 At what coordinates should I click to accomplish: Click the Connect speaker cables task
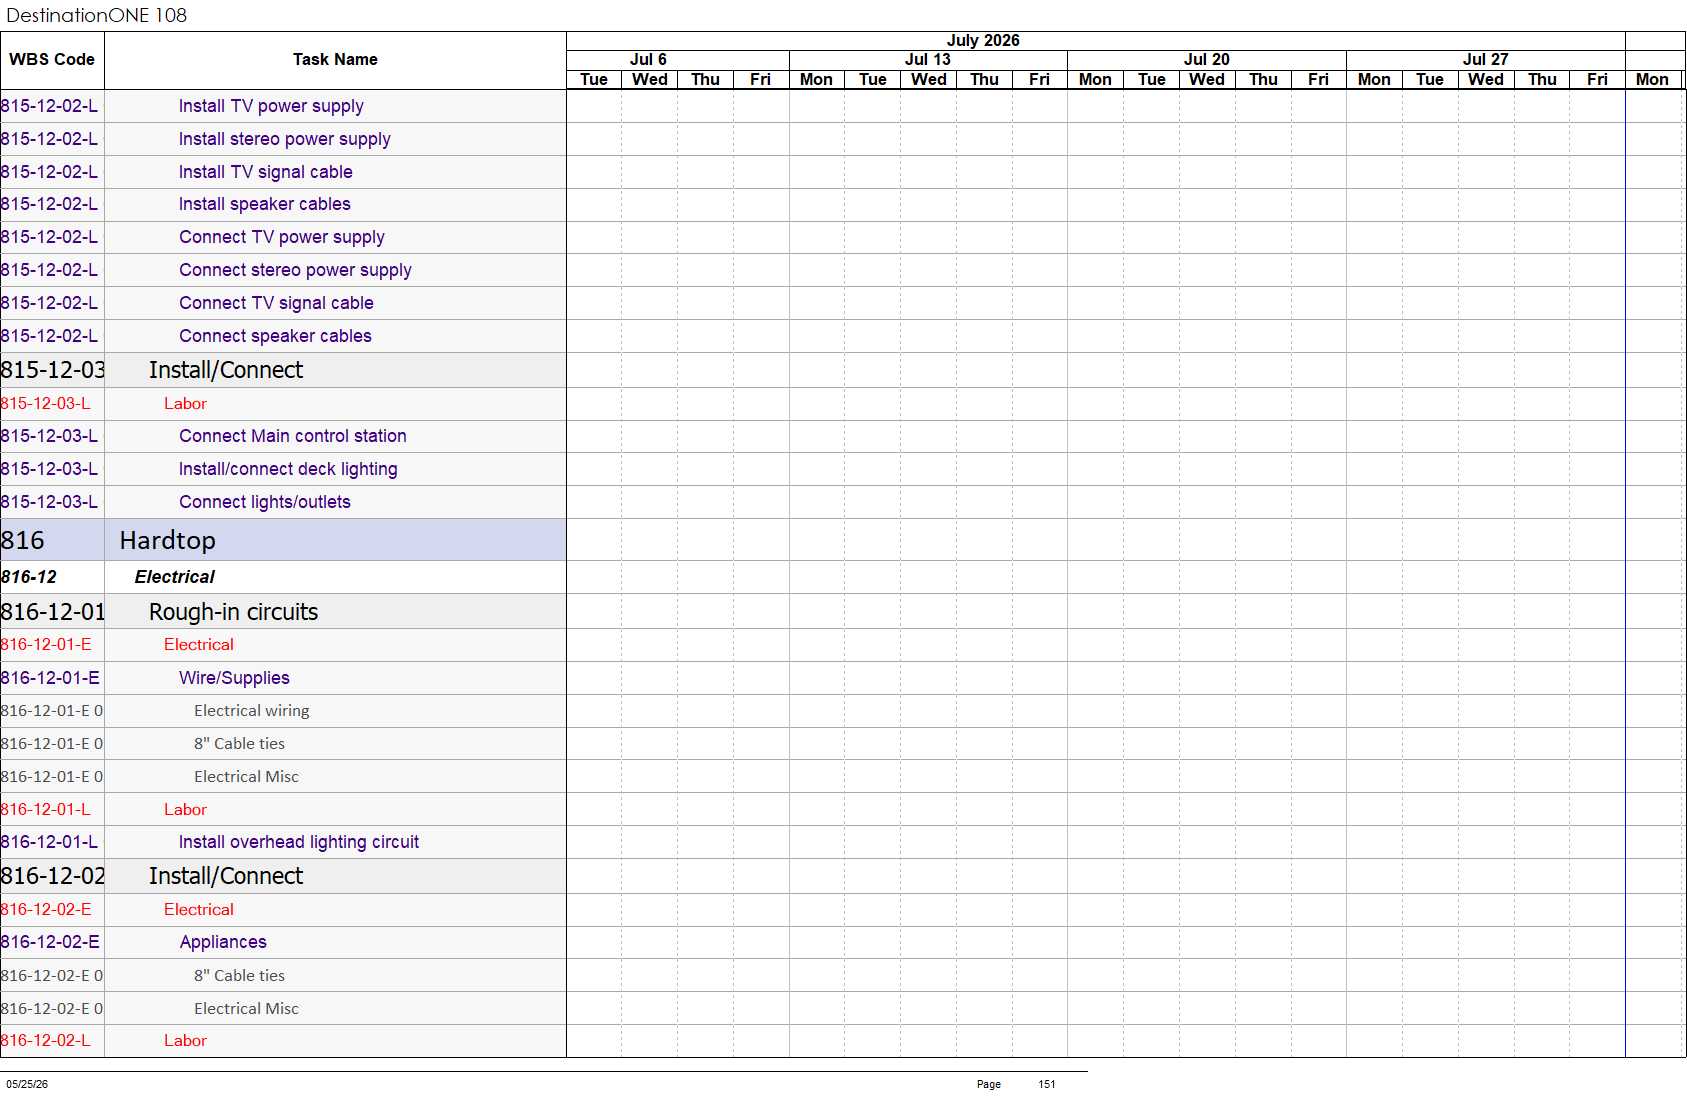click(x=275, y=336)
